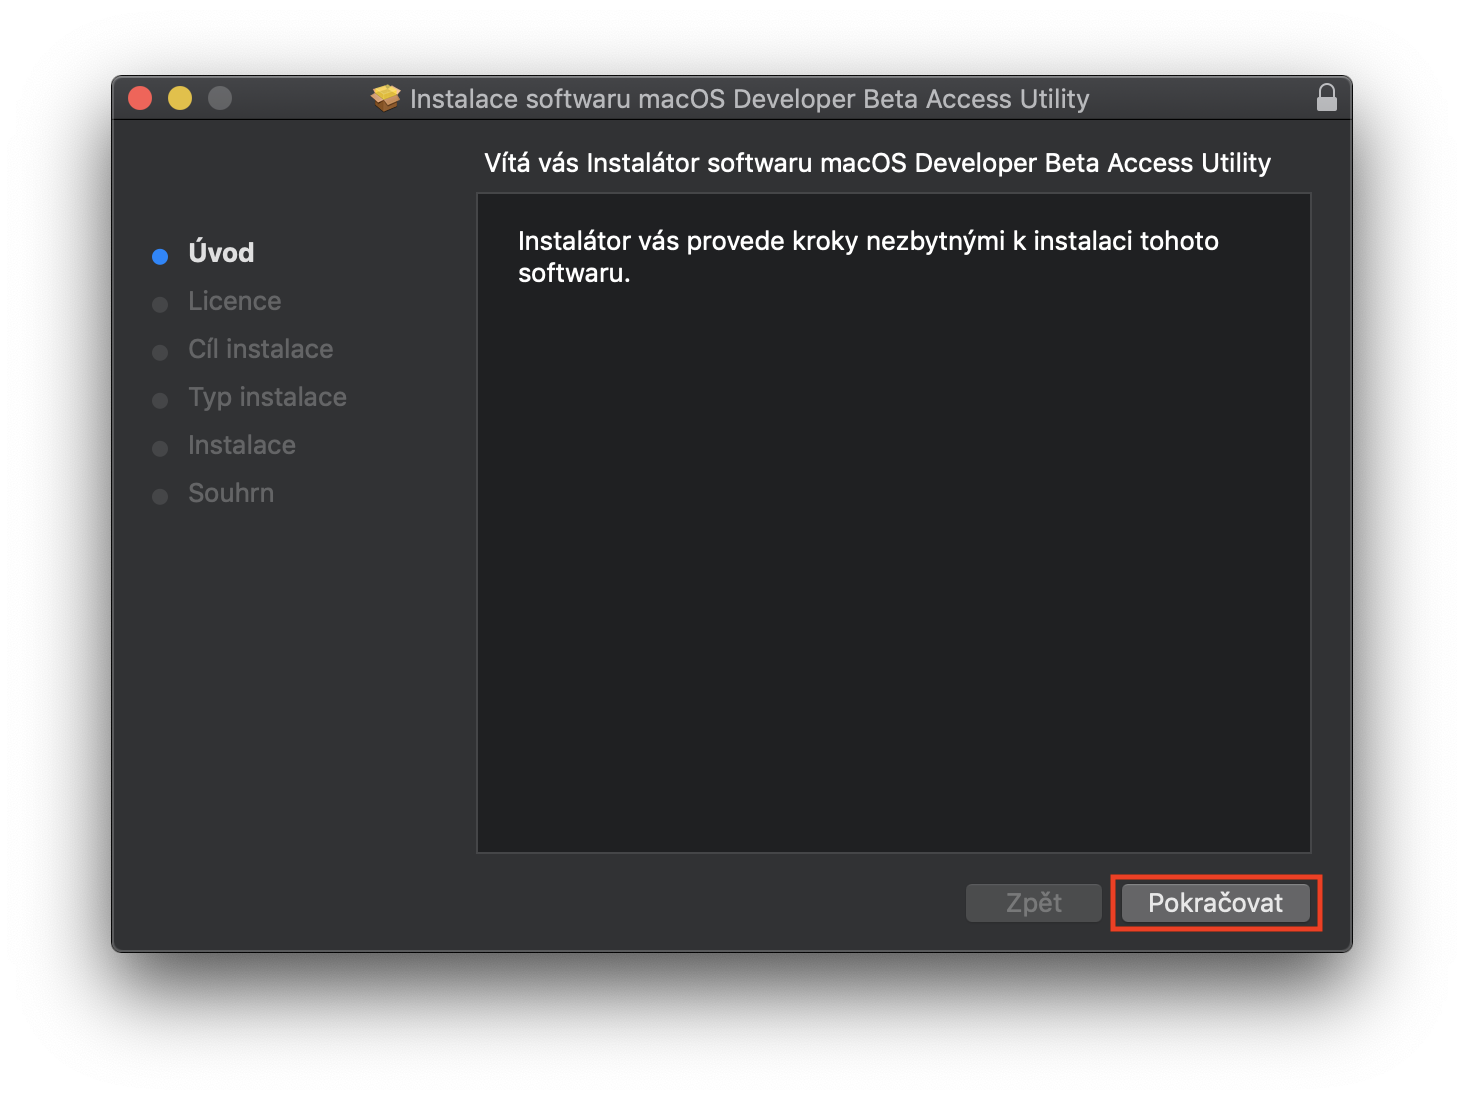This screenshot has width=1464, height=1100.
Task: Click the package icon in the title bar
Action: (385, 98)
